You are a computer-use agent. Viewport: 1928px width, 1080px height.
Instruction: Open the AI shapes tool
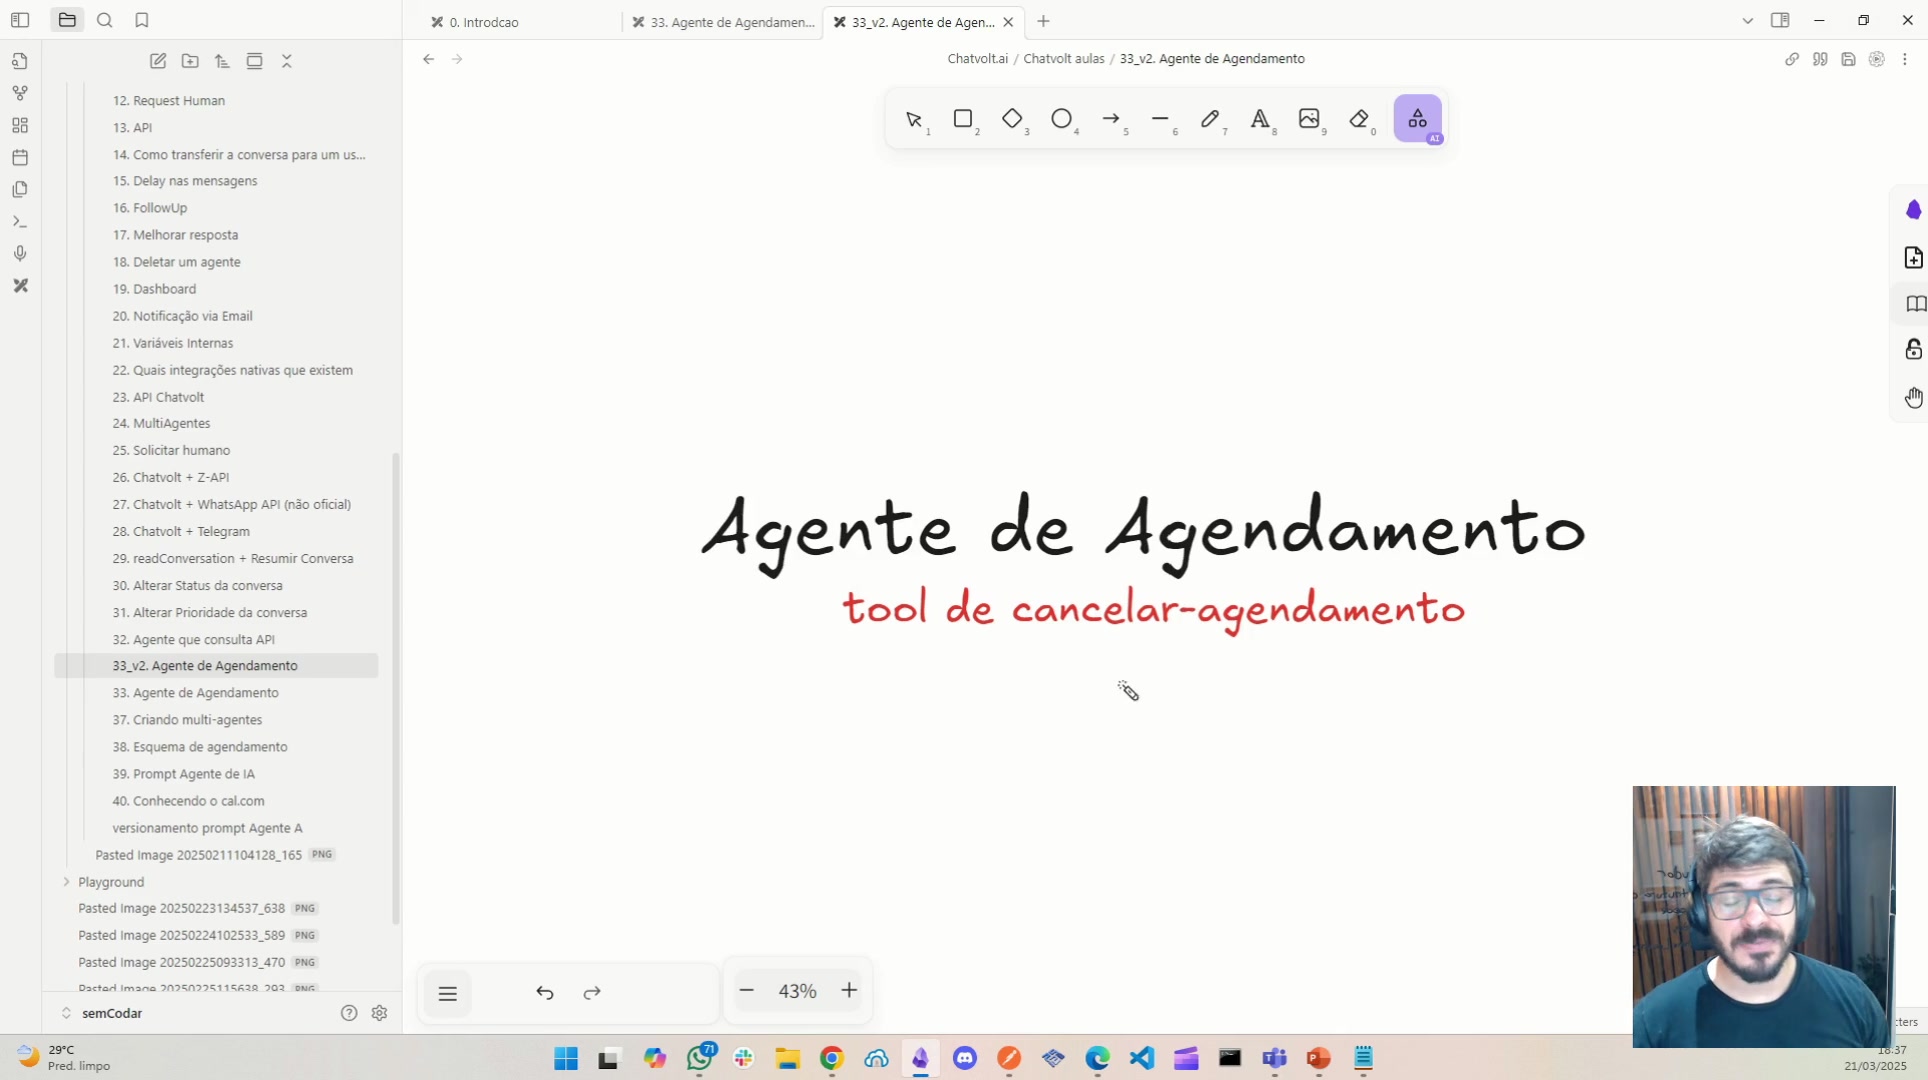click(1417, 119)
